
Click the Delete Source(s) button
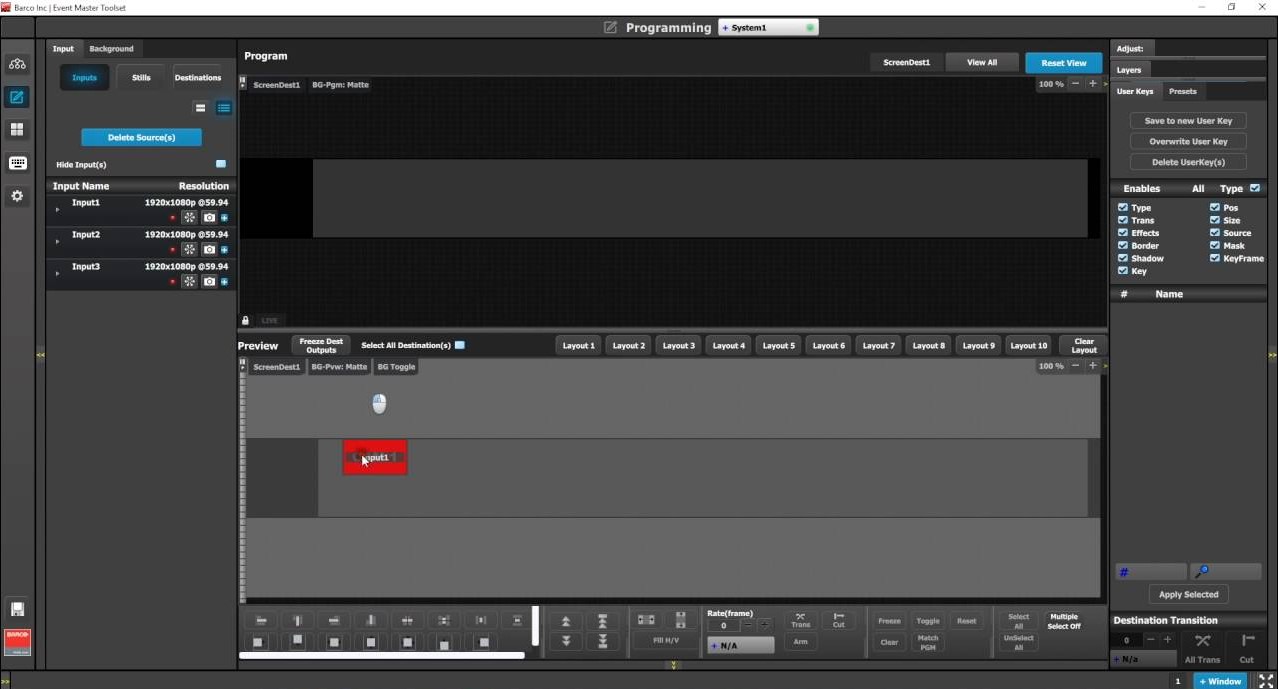pos(141,137)
